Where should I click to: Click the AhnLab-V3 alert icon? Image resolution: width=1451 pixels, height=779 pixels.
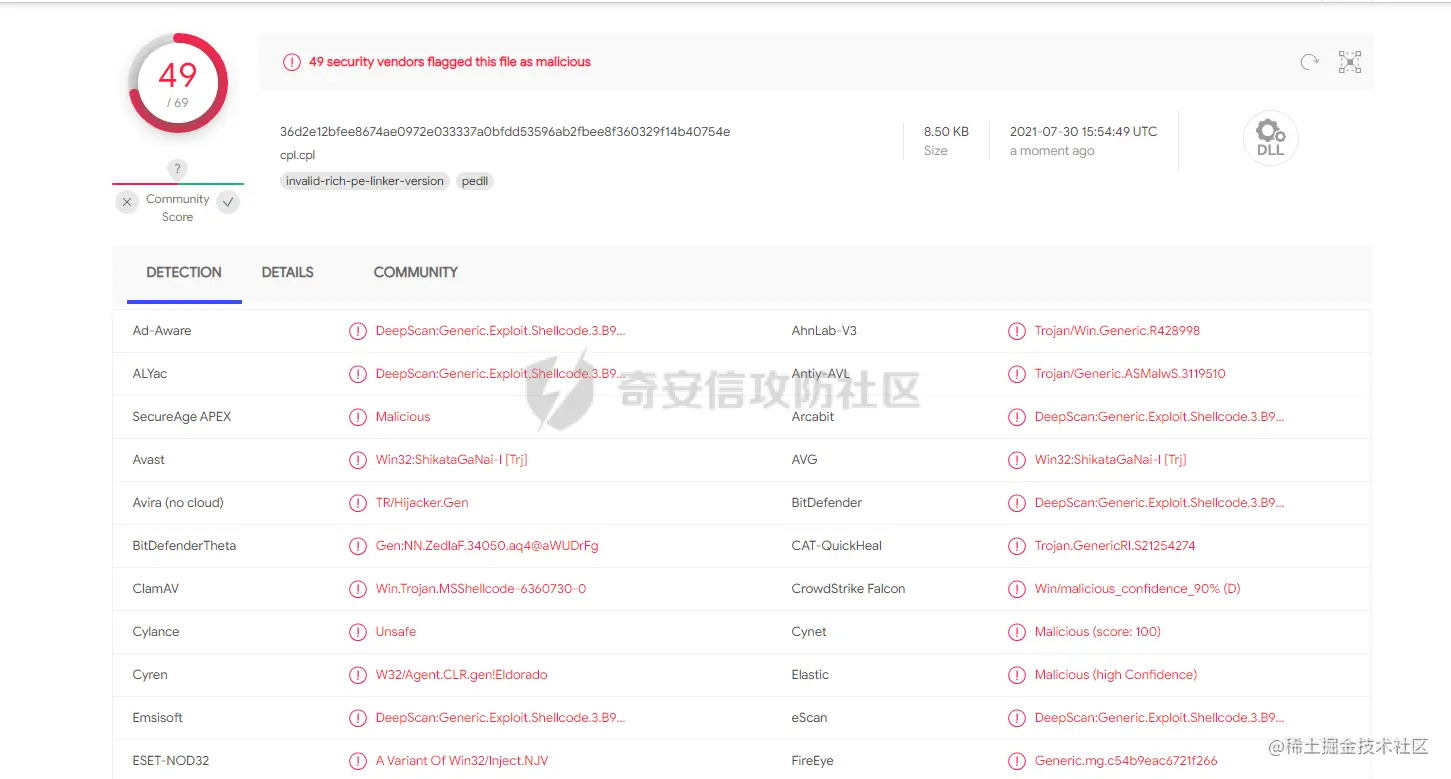[1017, 331]
